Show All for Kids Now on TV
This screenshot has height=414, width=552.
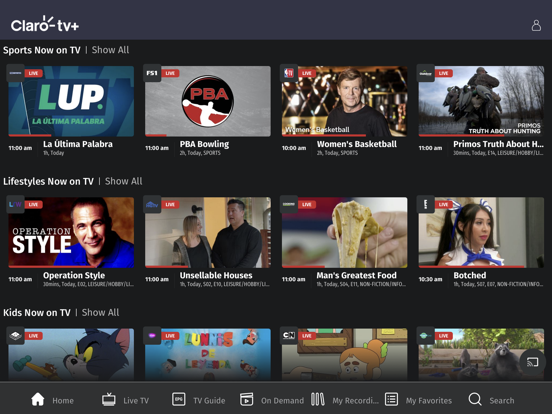(100, 313)
